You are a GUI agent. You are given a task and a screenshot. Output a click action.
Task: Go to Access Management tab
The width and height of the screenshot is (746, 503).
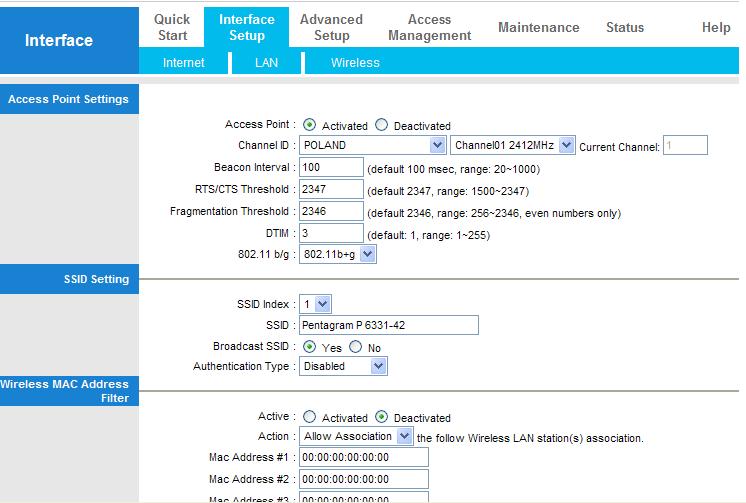(x=429, y=27)
